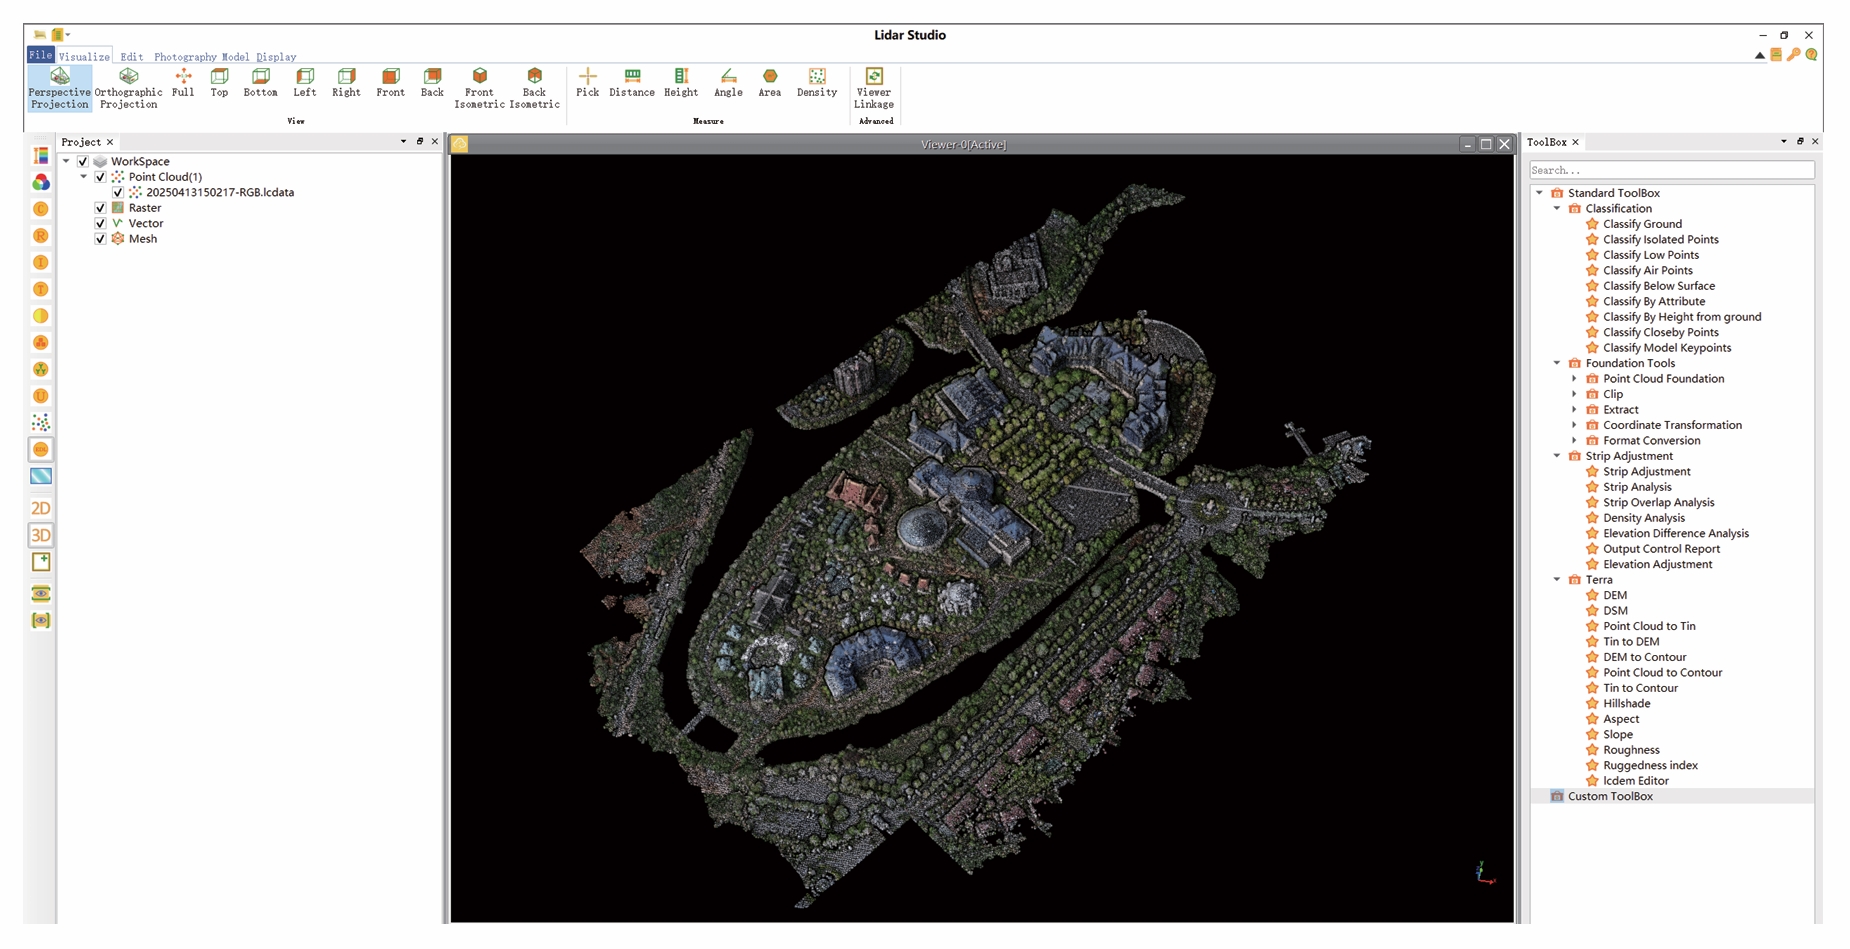The height and width of the screenshot is (949, 1850).
Task: Switch to the Display ribbon tab
Action: (x=276, y=57)
